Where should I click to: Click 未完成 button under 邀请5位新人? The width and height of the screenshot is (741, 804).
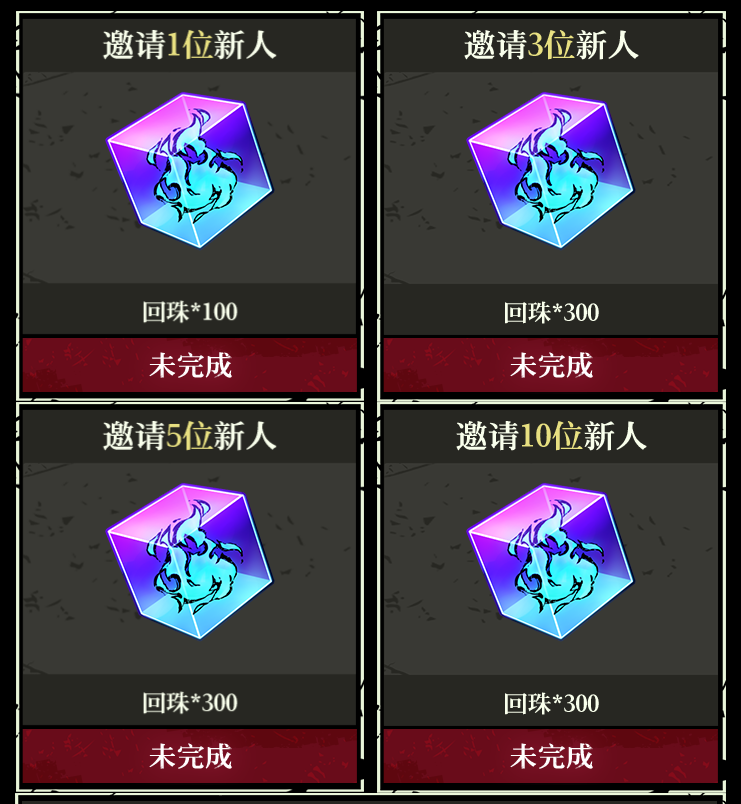[190, 756]
